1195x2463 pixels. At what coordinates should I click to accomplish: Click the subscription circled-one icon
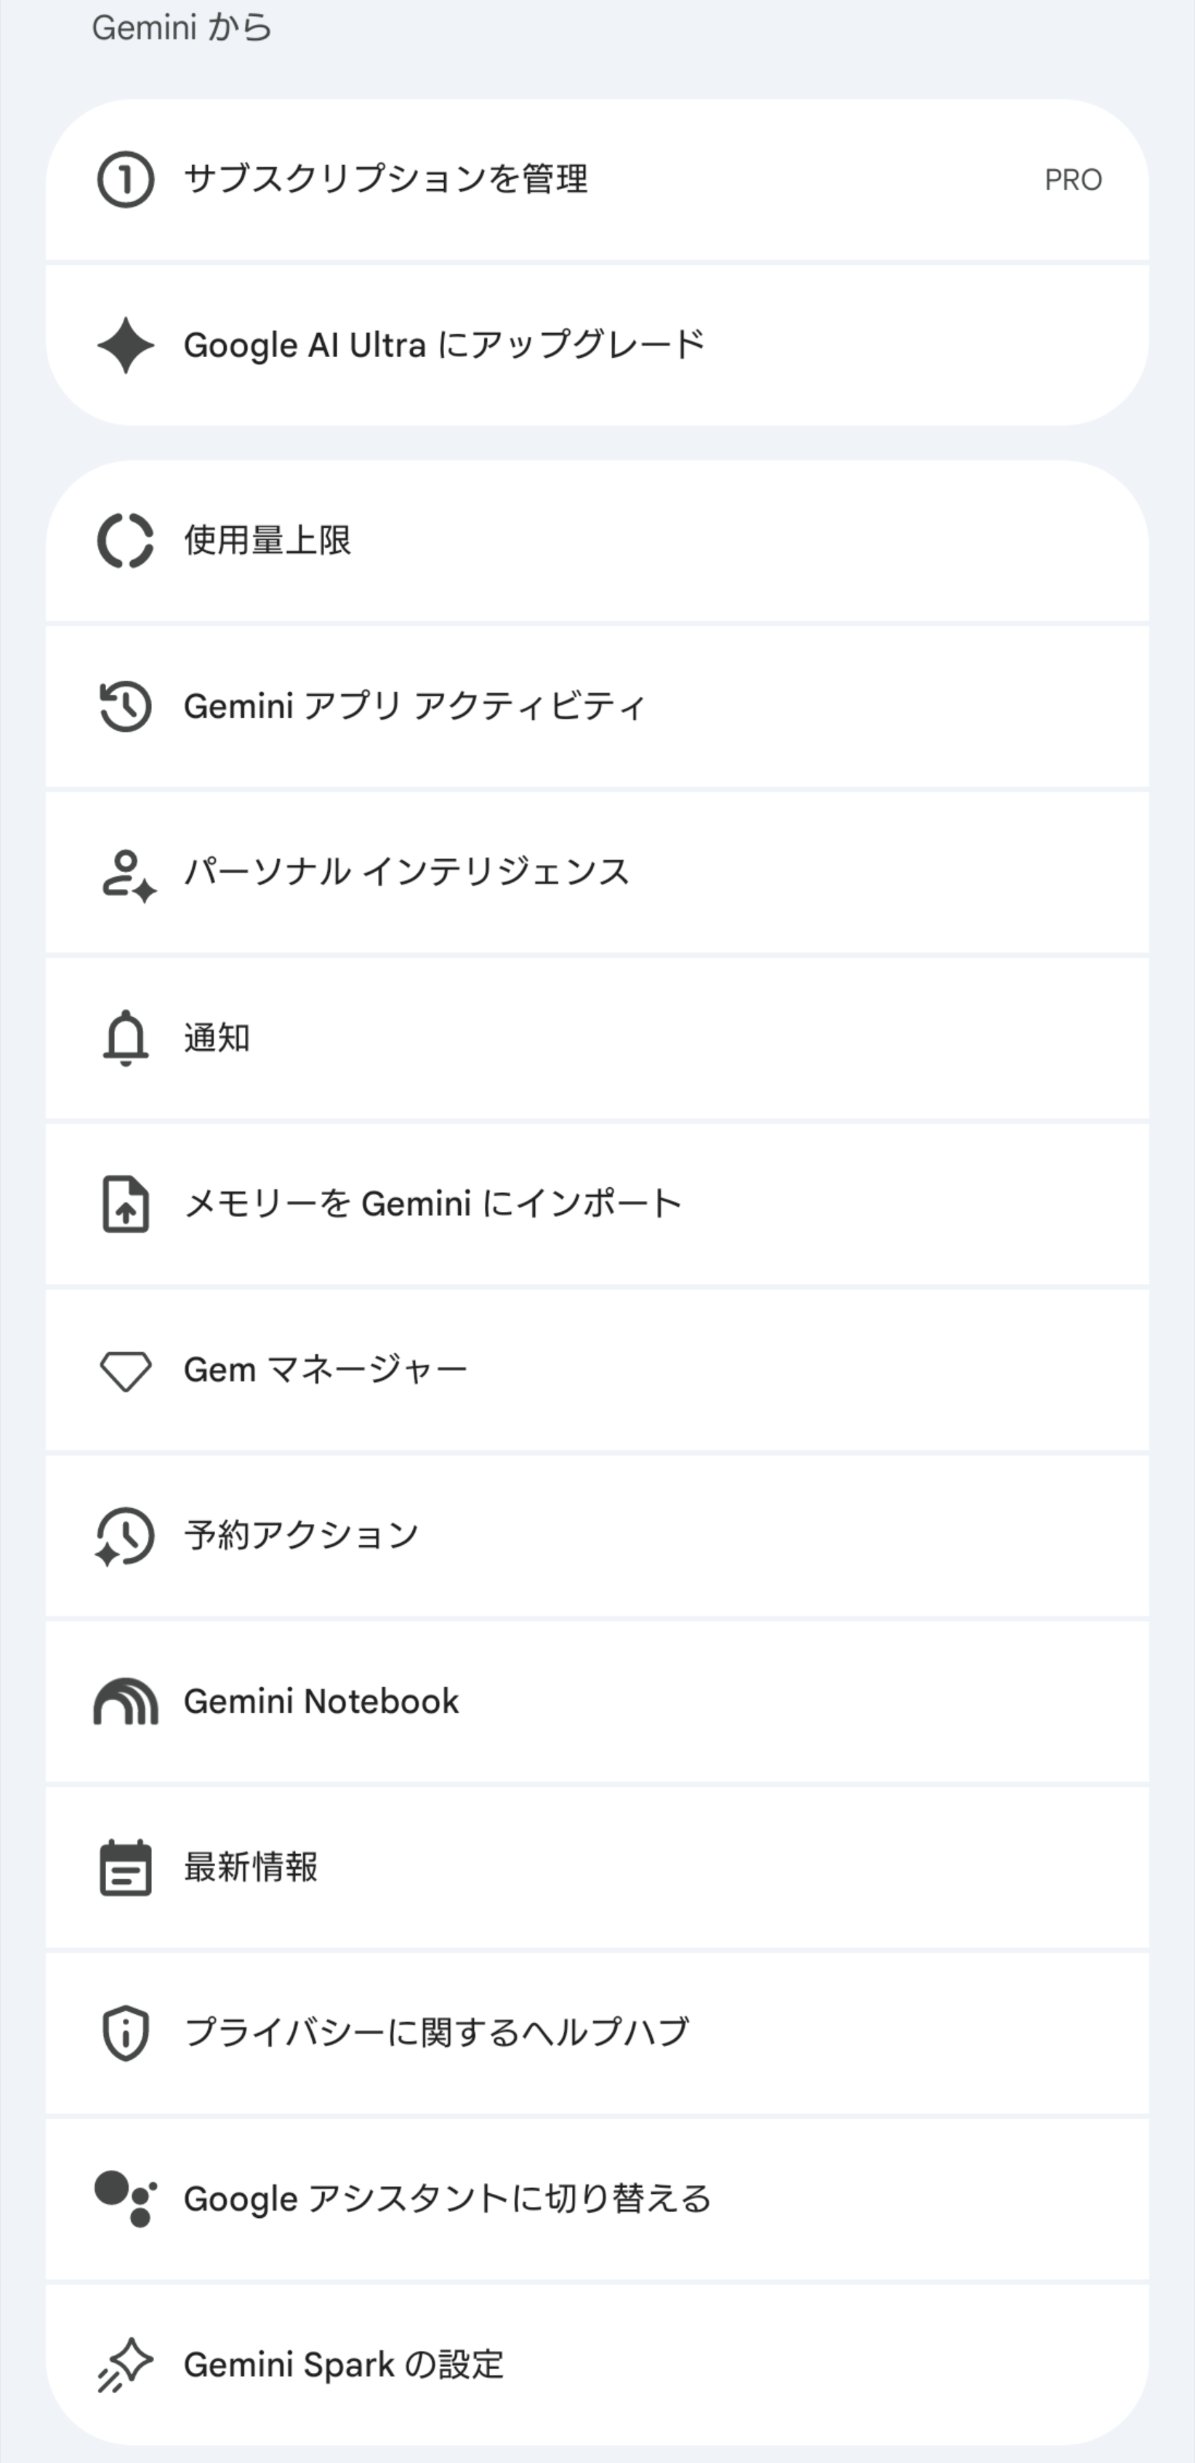tap(125, 180)
